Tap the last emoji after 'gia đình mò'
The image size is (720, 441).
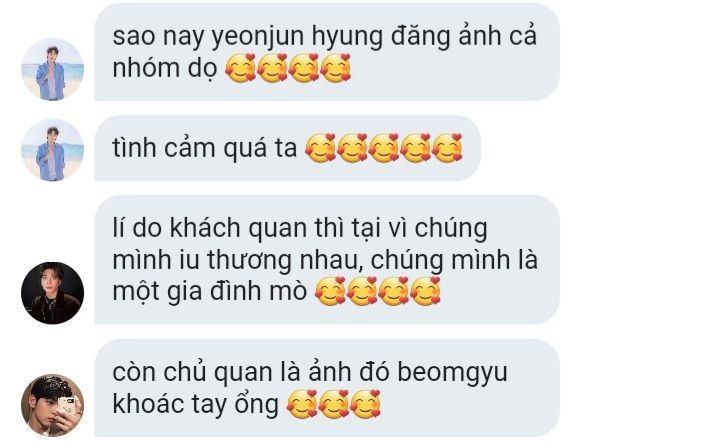coord(426,291)
